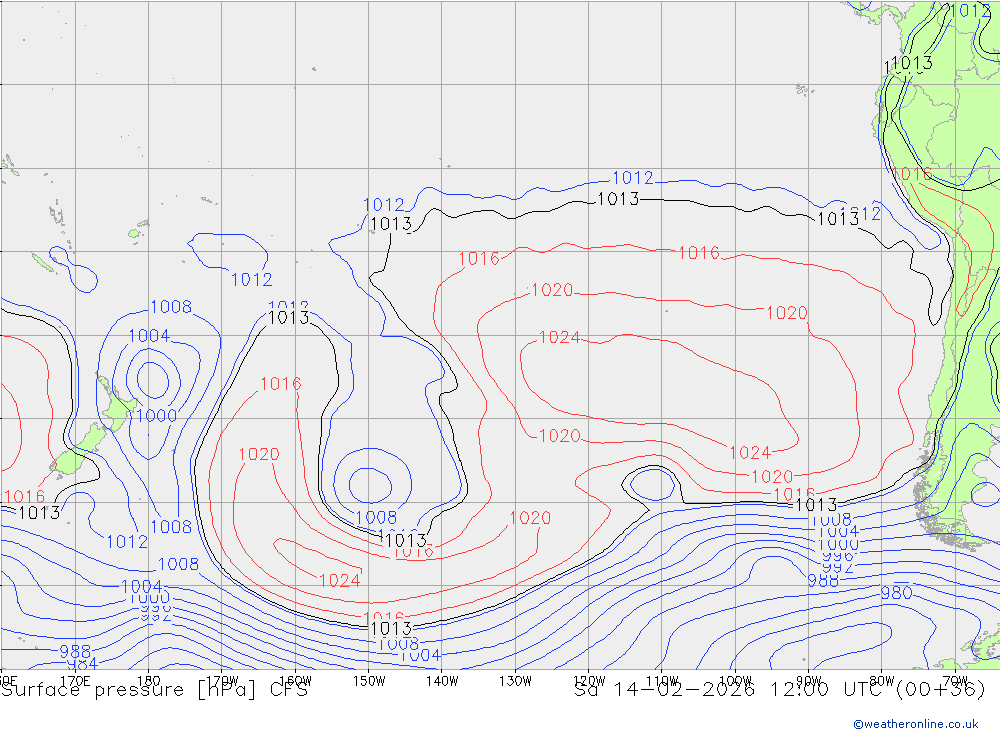Click the low center northeast of New Zealand

152,378
